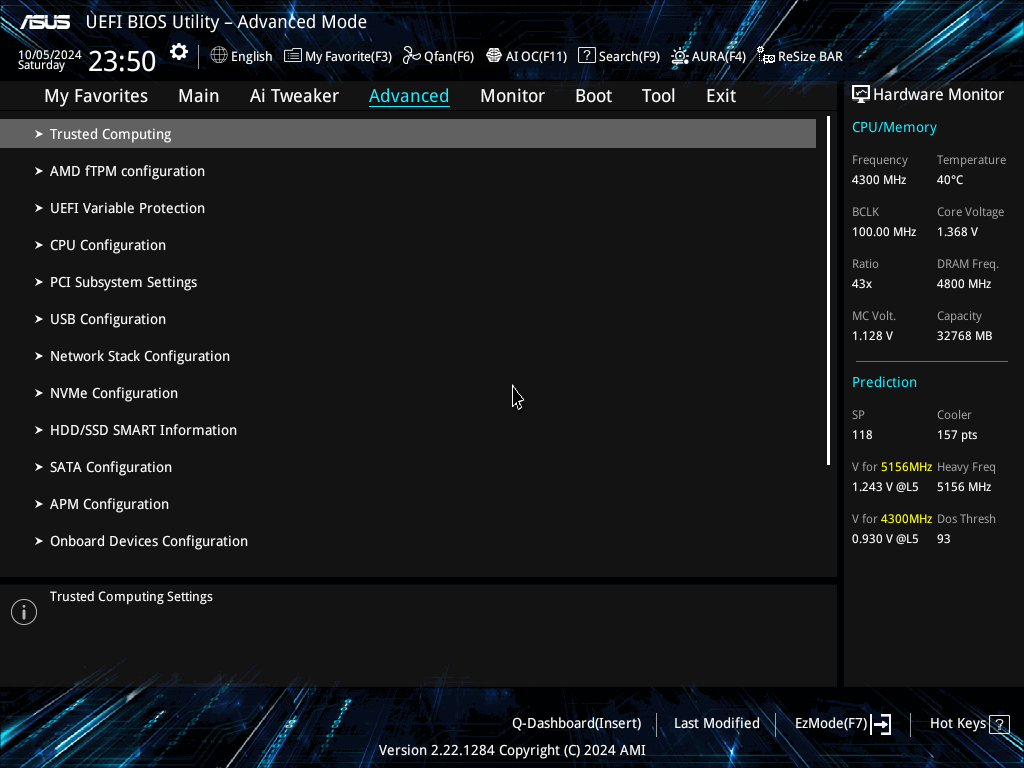Click the AI OC chip icon
Viewport: 1024px width, 768px height.
494,56
